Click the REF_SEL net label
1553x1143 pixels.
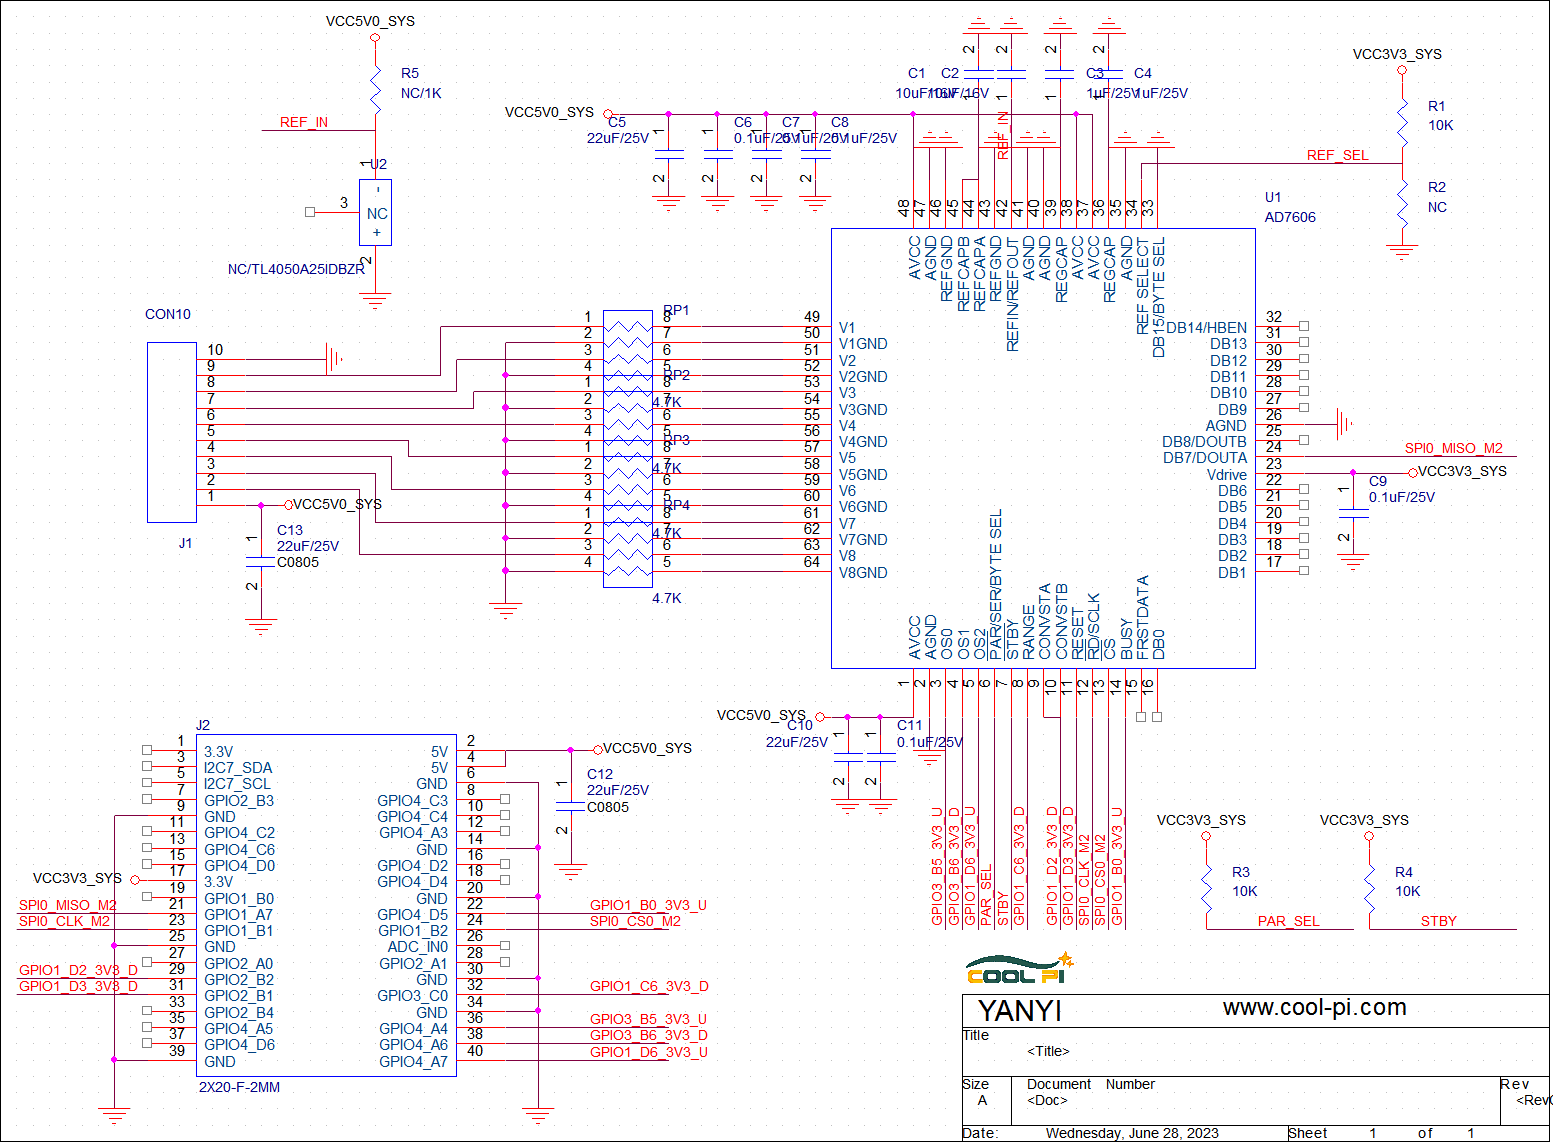coord(1337,155)
